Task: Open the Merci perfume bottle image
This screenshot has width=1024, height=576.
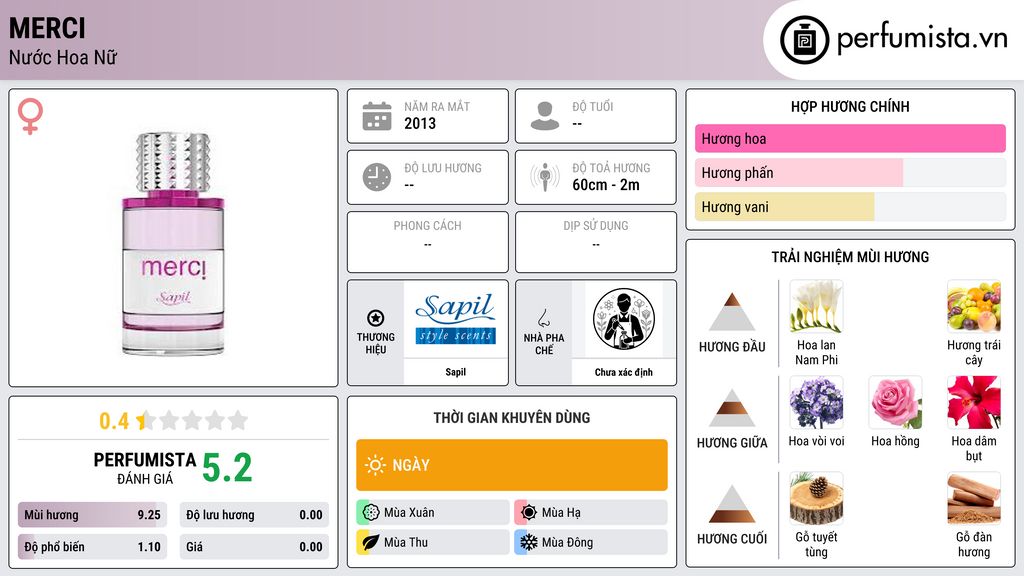Action: 173,244
